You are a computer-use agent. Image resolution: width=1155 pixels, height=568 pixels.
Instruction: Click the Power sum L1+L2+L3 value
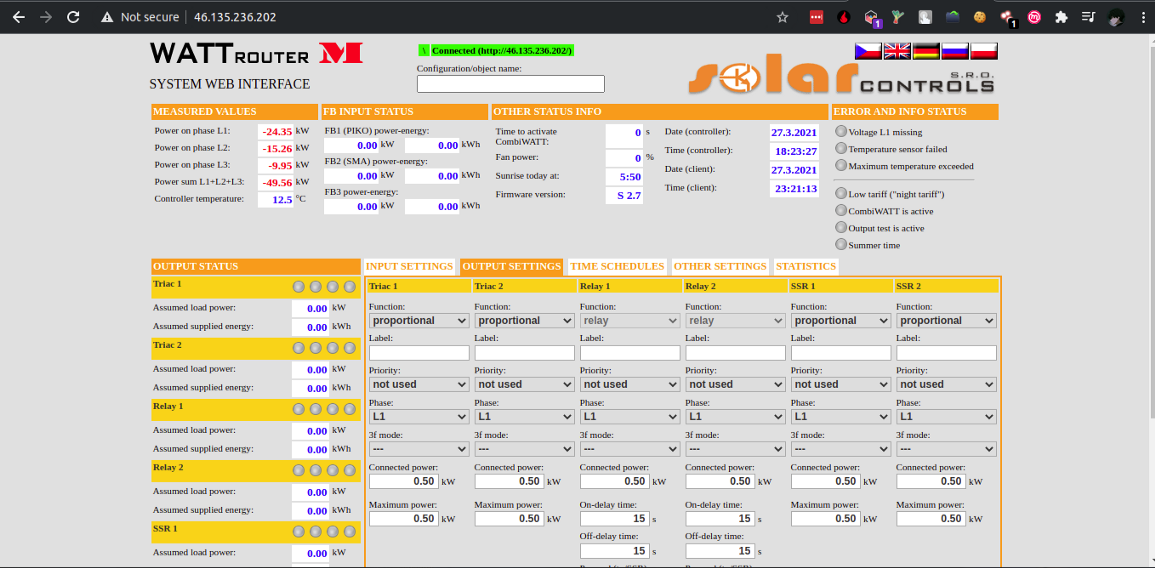tap(275, 182)
